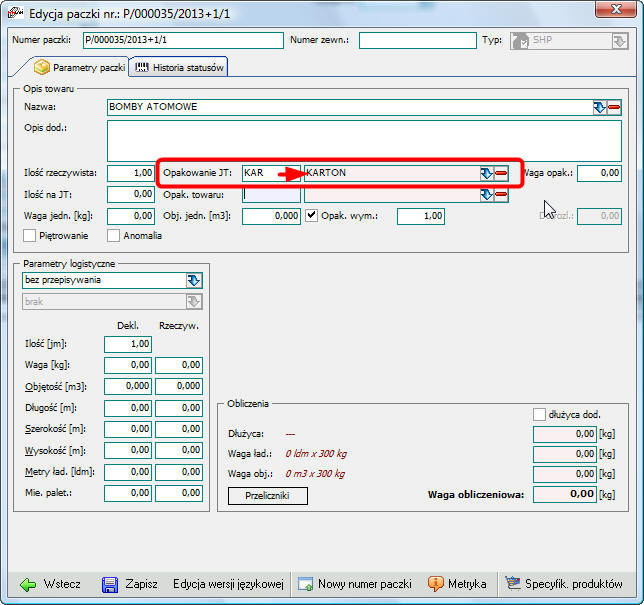Clear the Nazwa field with red minus
The image size is (644, 605).
click(614, 108)
